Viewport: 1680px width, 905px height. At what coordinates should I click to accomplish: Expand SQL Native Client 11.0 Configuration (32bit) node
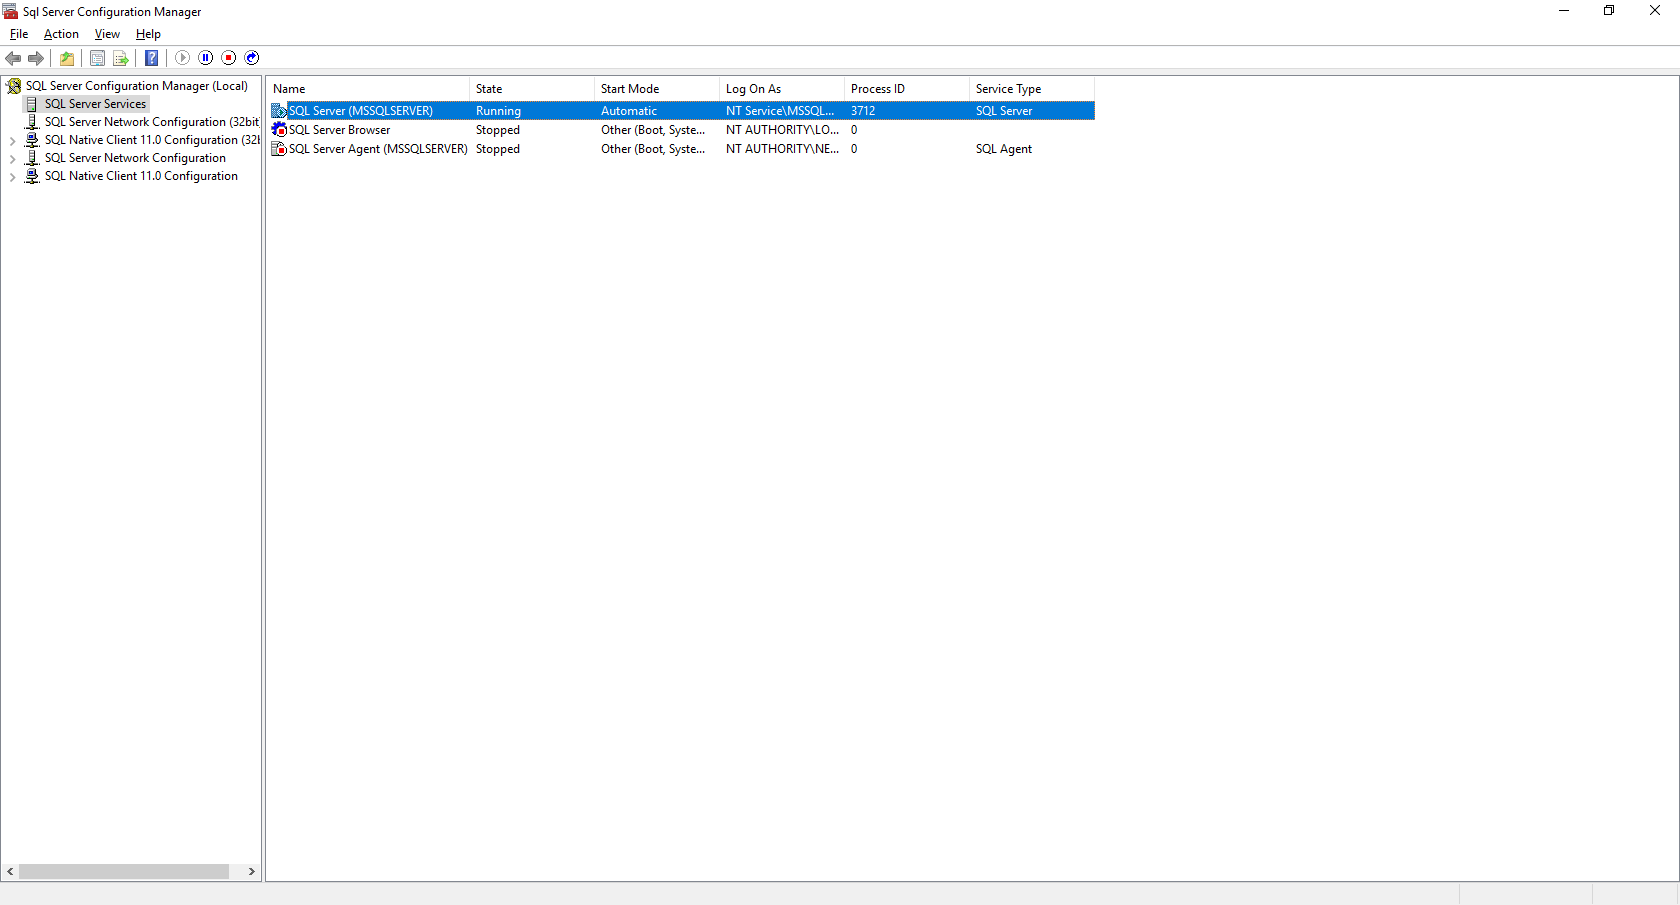[12, 141]
